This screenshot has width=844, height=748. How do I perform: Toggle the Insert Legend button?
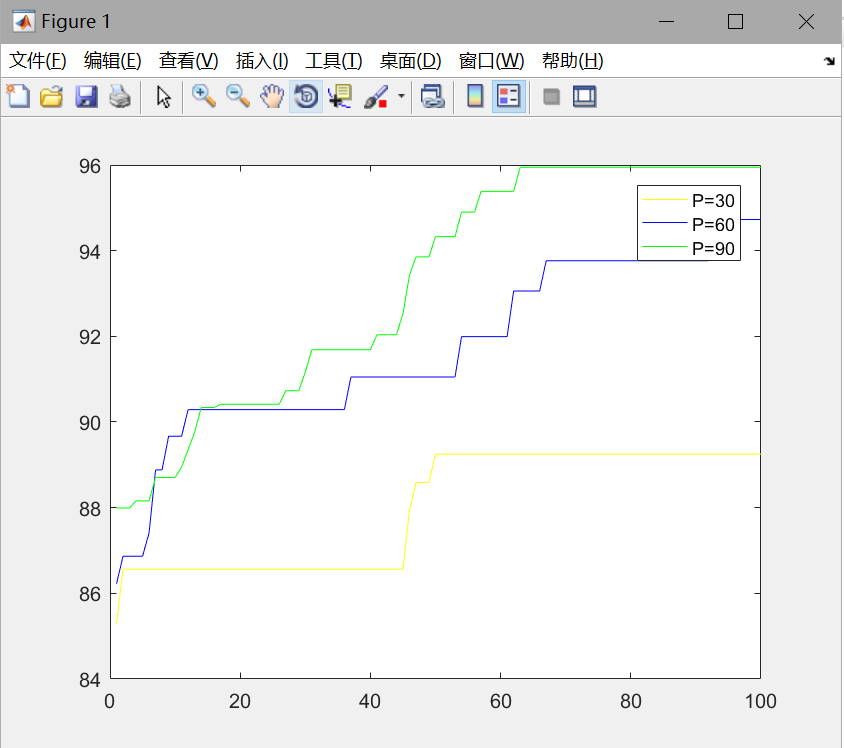click(x=509, y=97)
